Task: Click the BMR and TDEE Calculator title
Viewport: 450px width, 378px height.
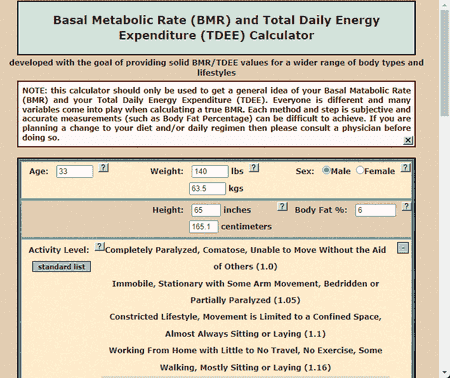Action: pos(216,28)
